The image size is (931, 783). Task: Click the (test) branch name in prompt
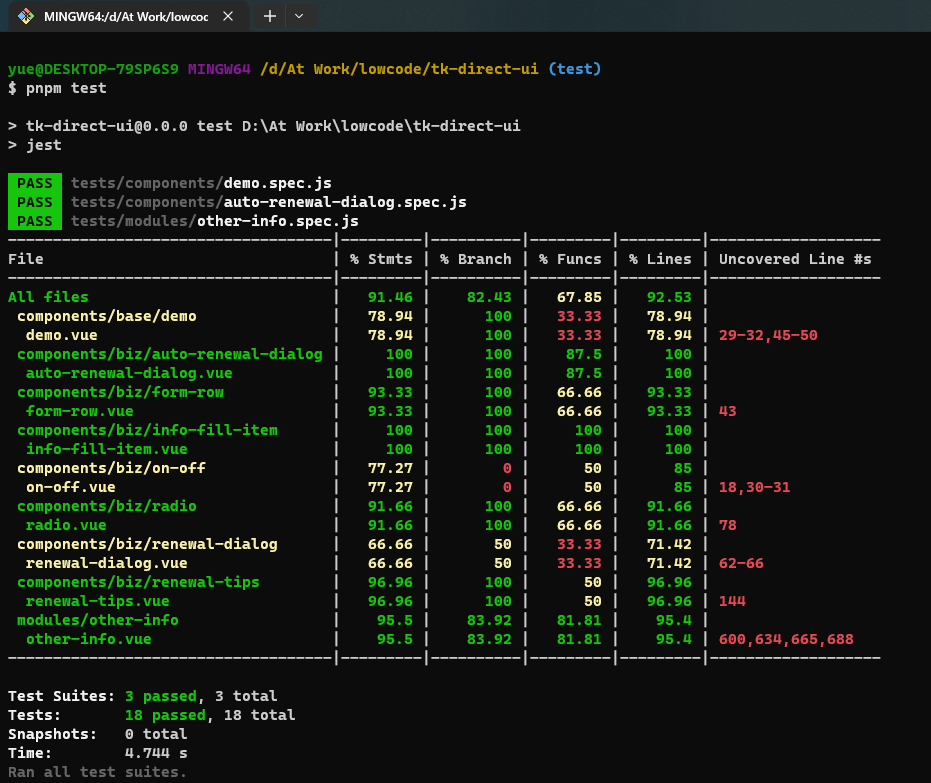point(575,69)
